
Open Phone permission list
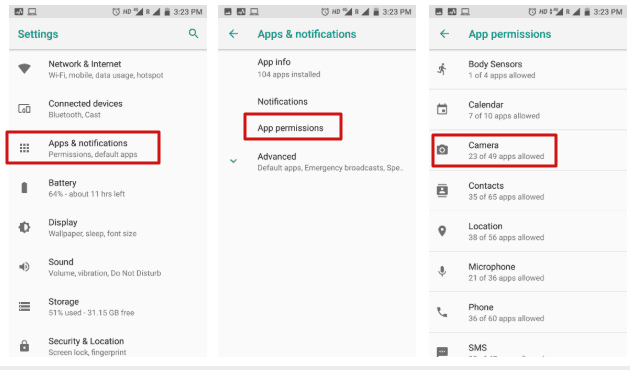tap(528, 313)
